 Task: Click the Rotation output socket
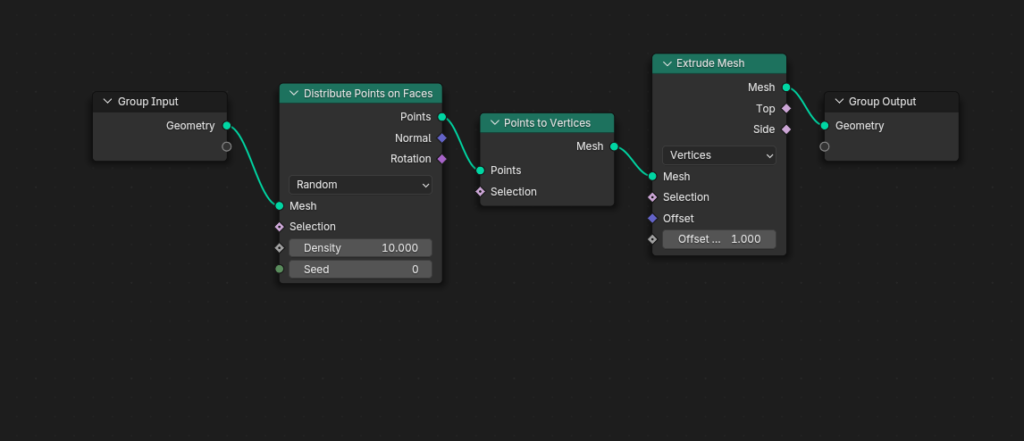(x=442, y=159)
